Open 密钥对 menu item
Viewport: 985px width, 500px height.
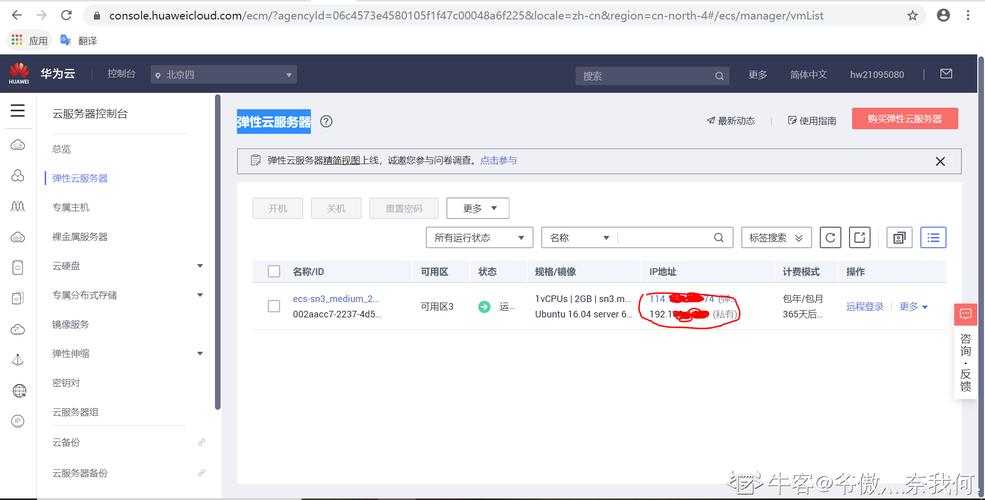point(66,383)
